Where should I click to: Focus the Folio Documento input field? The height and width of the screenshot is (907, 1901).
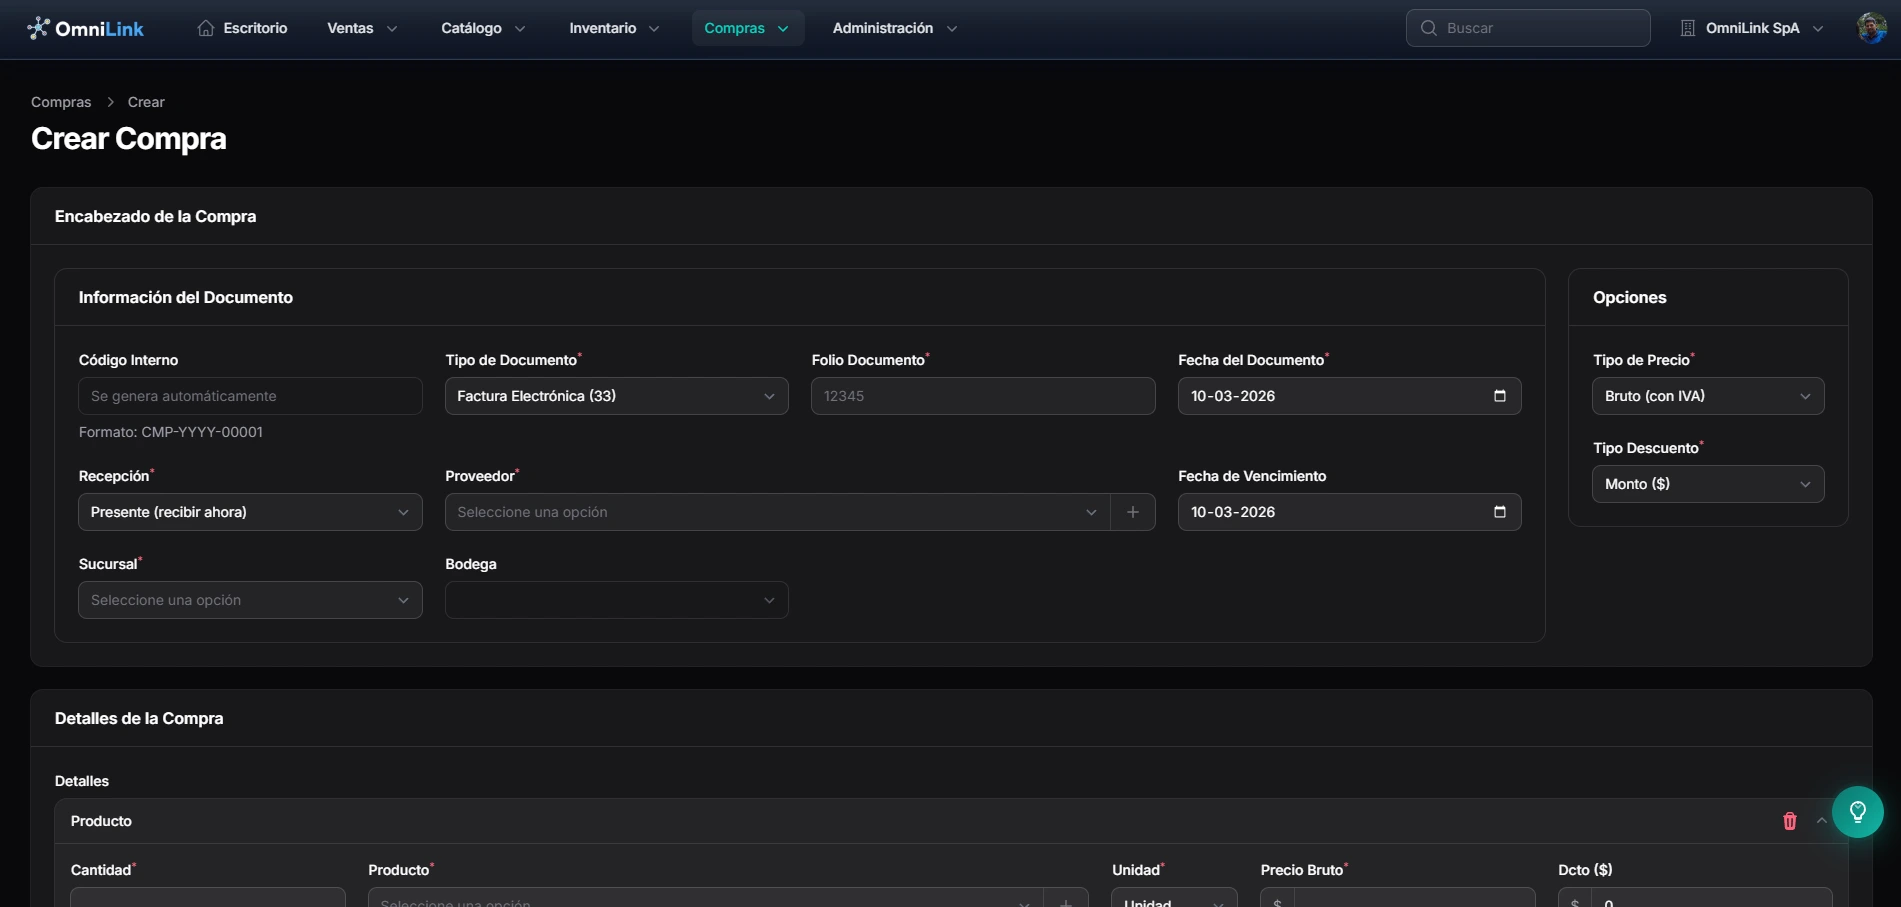coord(983,396)
